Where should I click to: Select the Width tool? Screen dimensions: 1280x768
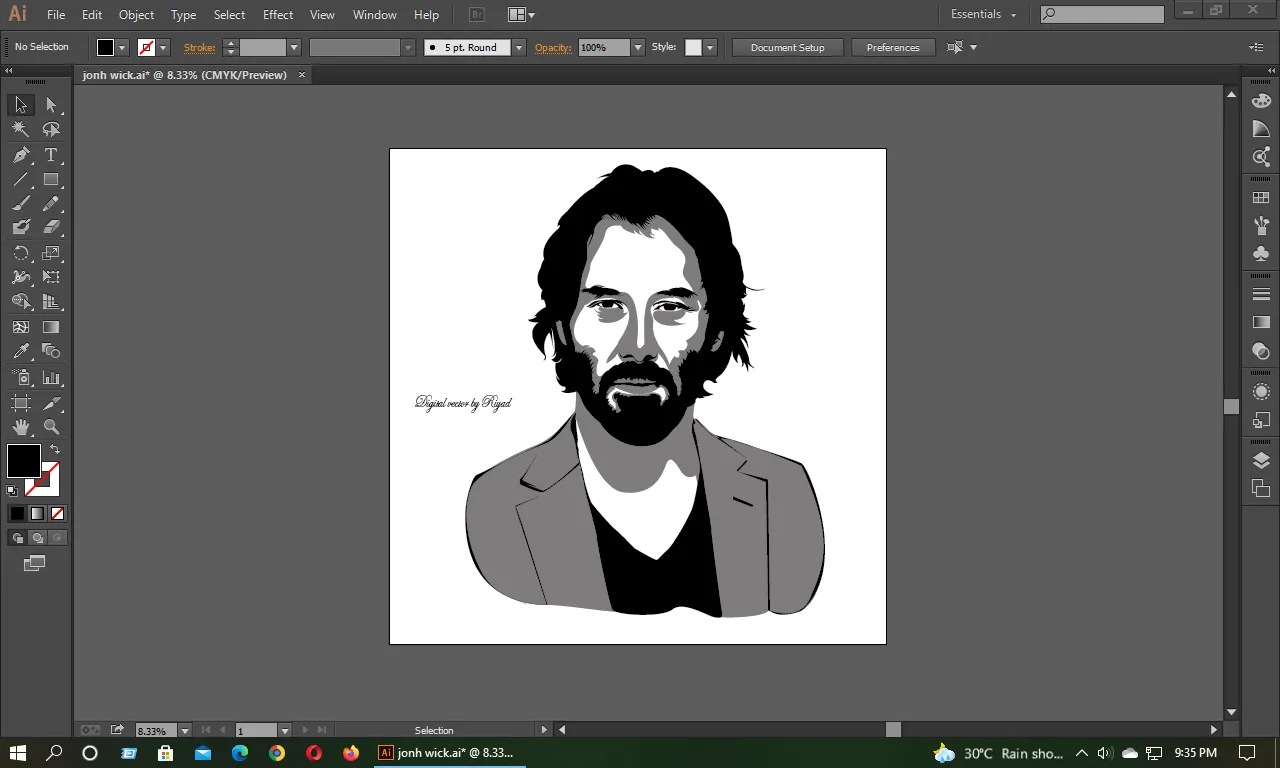tap(21, 277)
